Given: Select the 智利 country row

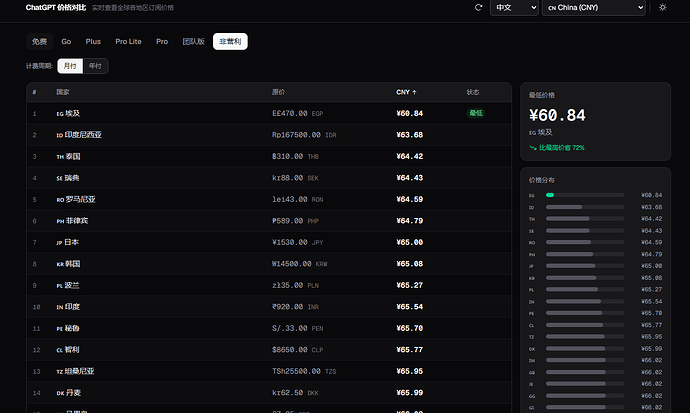Looking at the screenshot, I should coord(269,350).
